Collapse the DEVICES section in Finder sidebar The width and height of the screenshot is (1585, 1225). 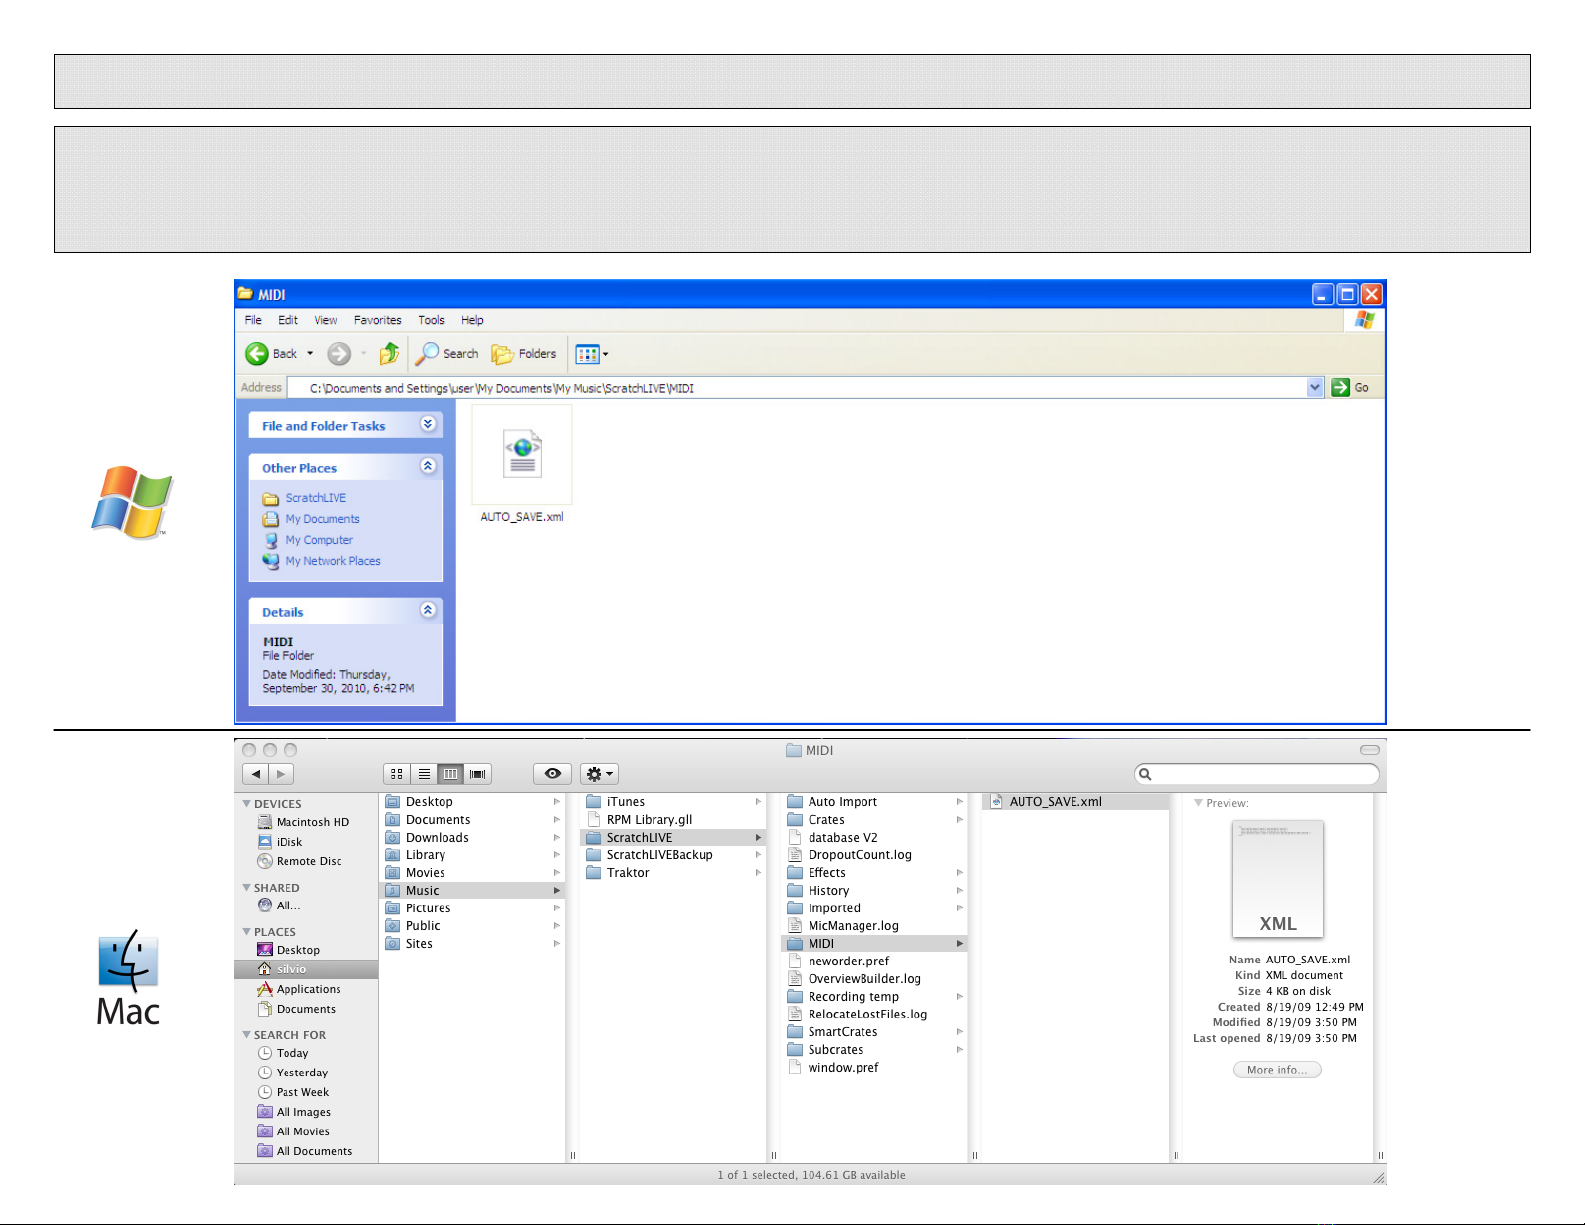247,804
